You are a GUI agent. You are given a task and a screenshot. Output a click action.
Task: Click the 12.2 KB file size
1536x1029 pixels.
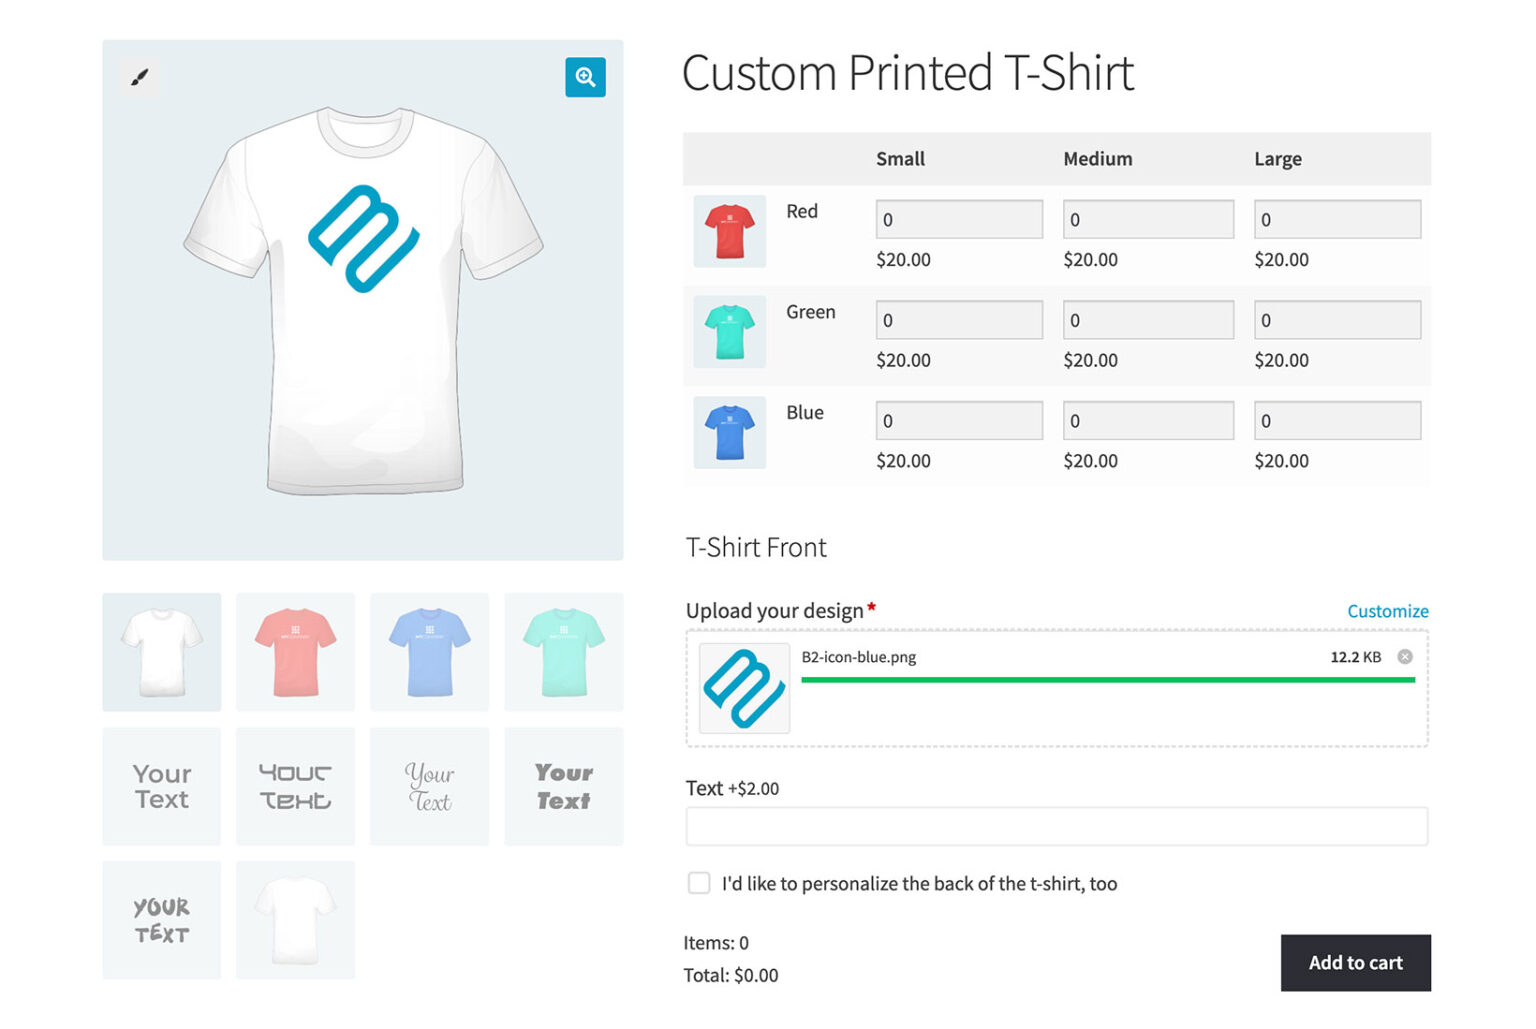[1355, 657]
